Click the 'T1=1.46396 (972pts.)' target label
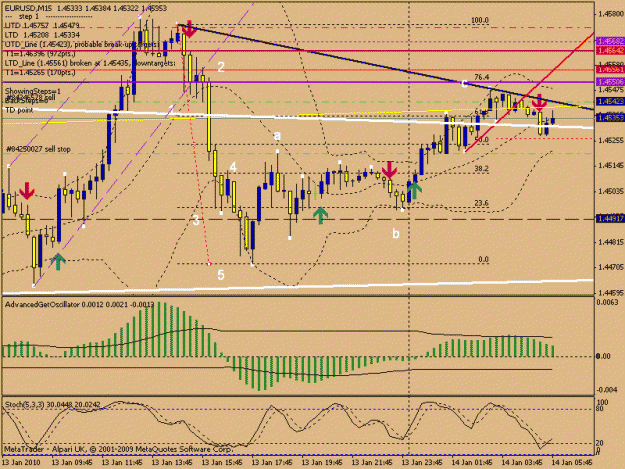 (40, 54)
